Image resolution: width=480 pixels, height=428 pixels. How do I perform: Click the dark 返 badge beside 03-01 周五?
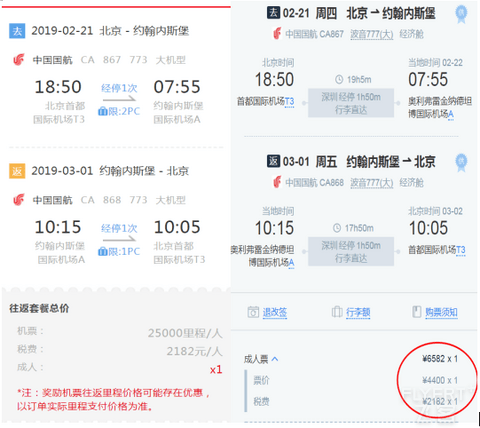pyautogui.click(x=273, y=161)
